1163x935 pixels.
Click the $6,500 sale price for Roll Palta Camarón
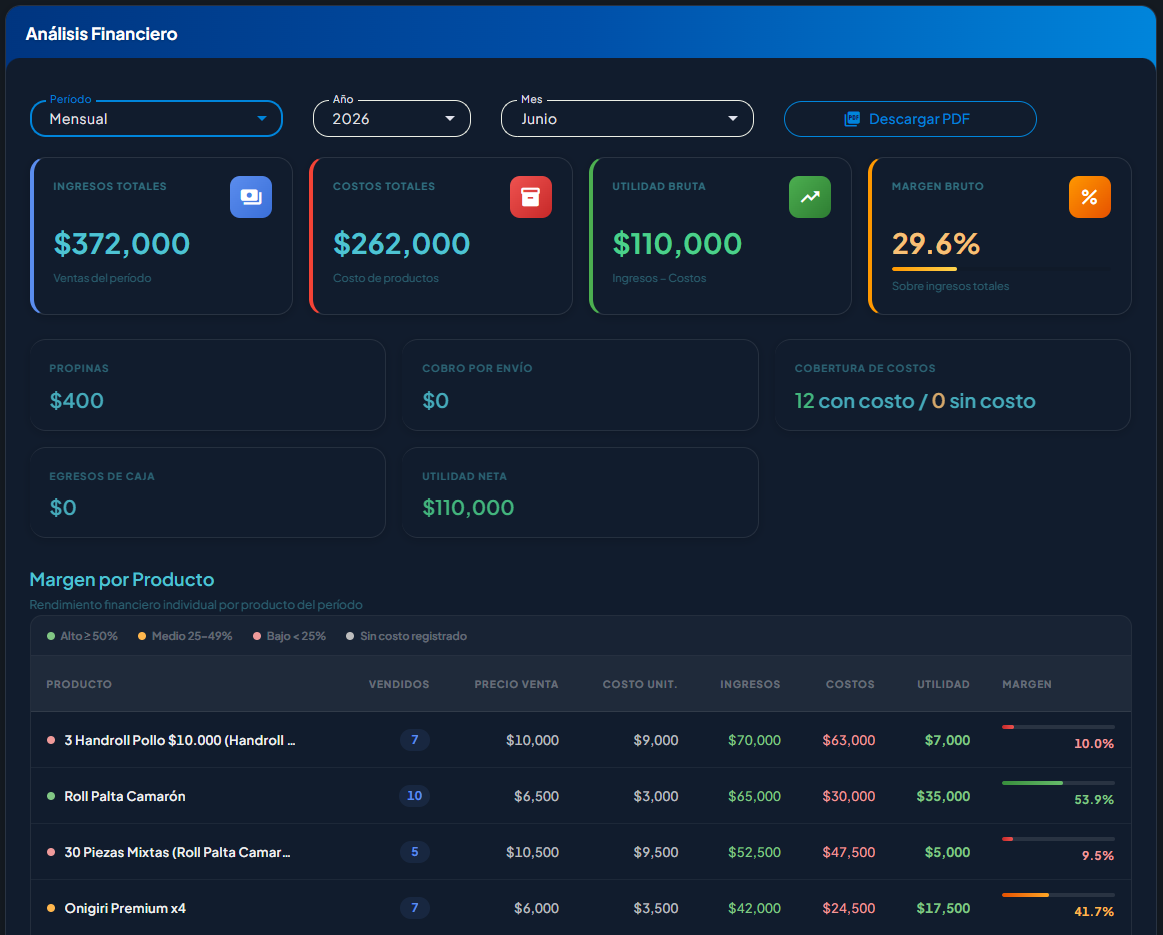[x=536, y=796]
